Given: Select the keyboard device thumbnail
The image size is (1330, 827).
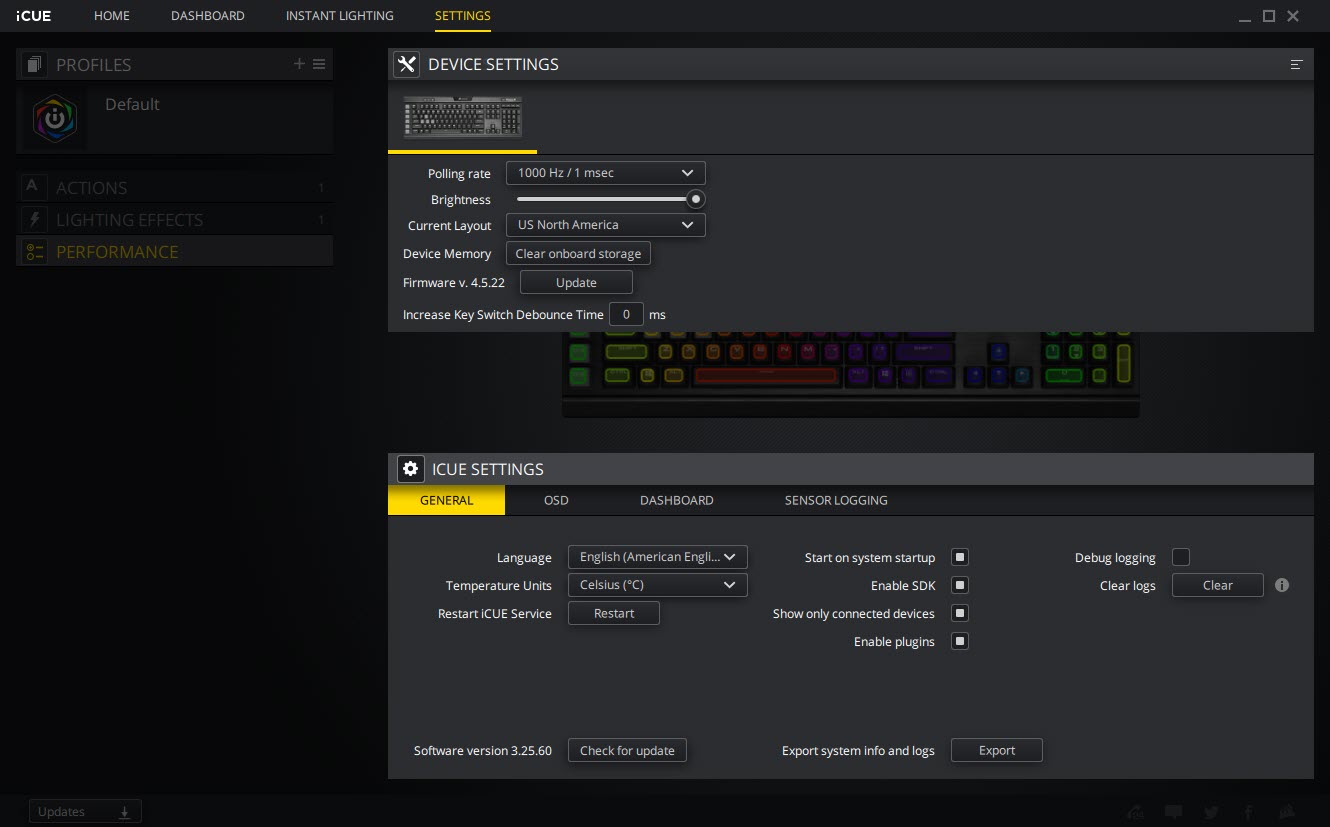Looking at the screenshot, I should tap(462, 117).
